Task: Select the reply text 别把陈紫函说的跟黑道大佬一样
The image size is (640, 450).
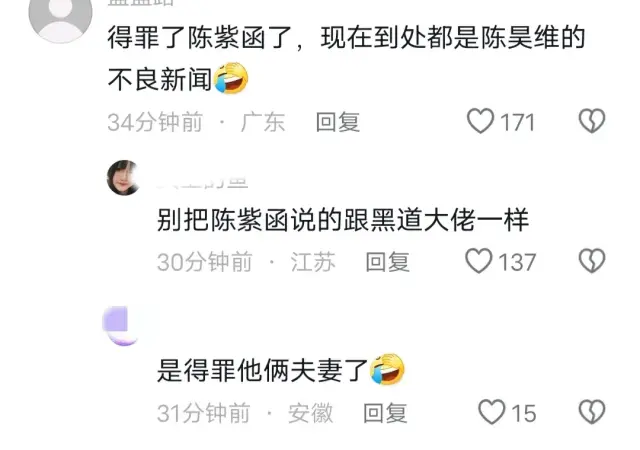Action: [343, 220]
